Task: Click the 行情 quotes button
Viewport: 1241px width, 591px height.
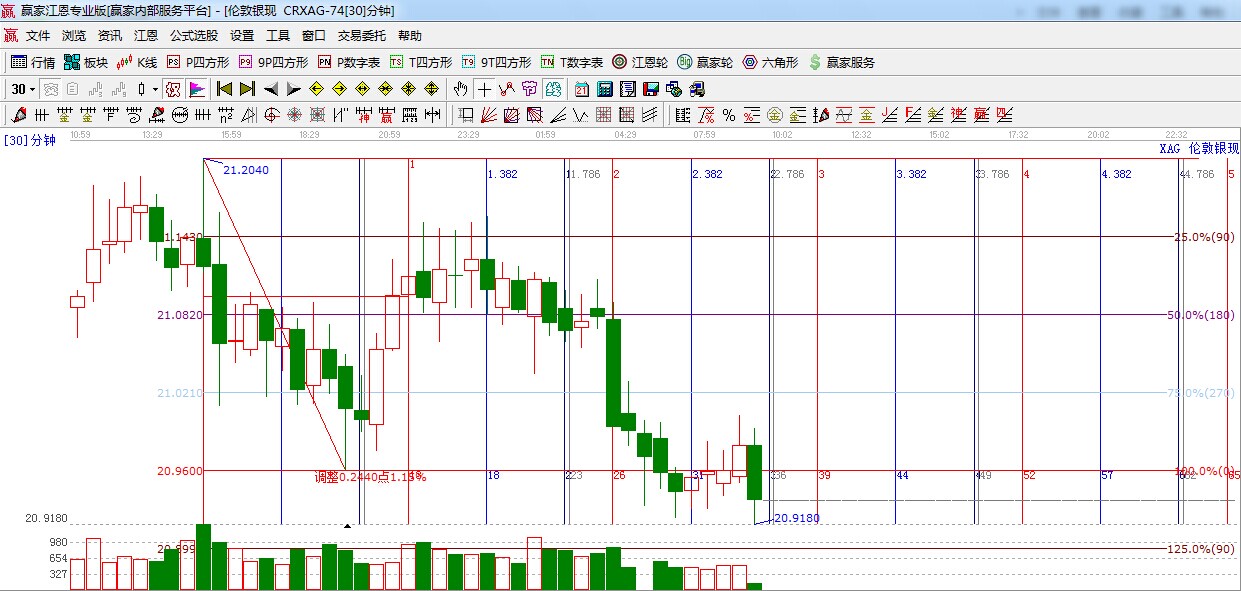Action: point(33,62)
